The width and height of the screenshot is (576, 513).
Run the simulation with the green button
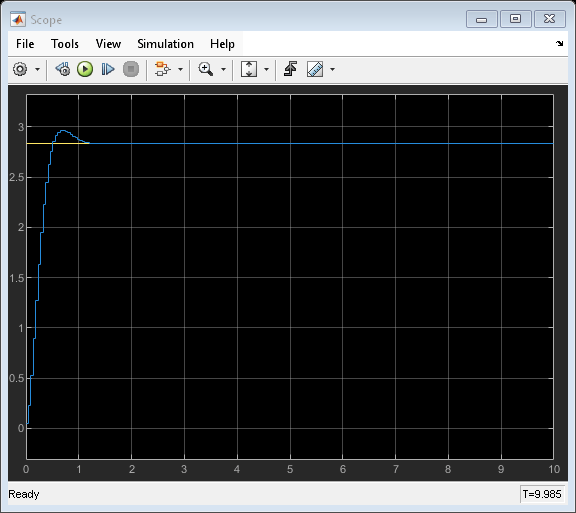85,69
